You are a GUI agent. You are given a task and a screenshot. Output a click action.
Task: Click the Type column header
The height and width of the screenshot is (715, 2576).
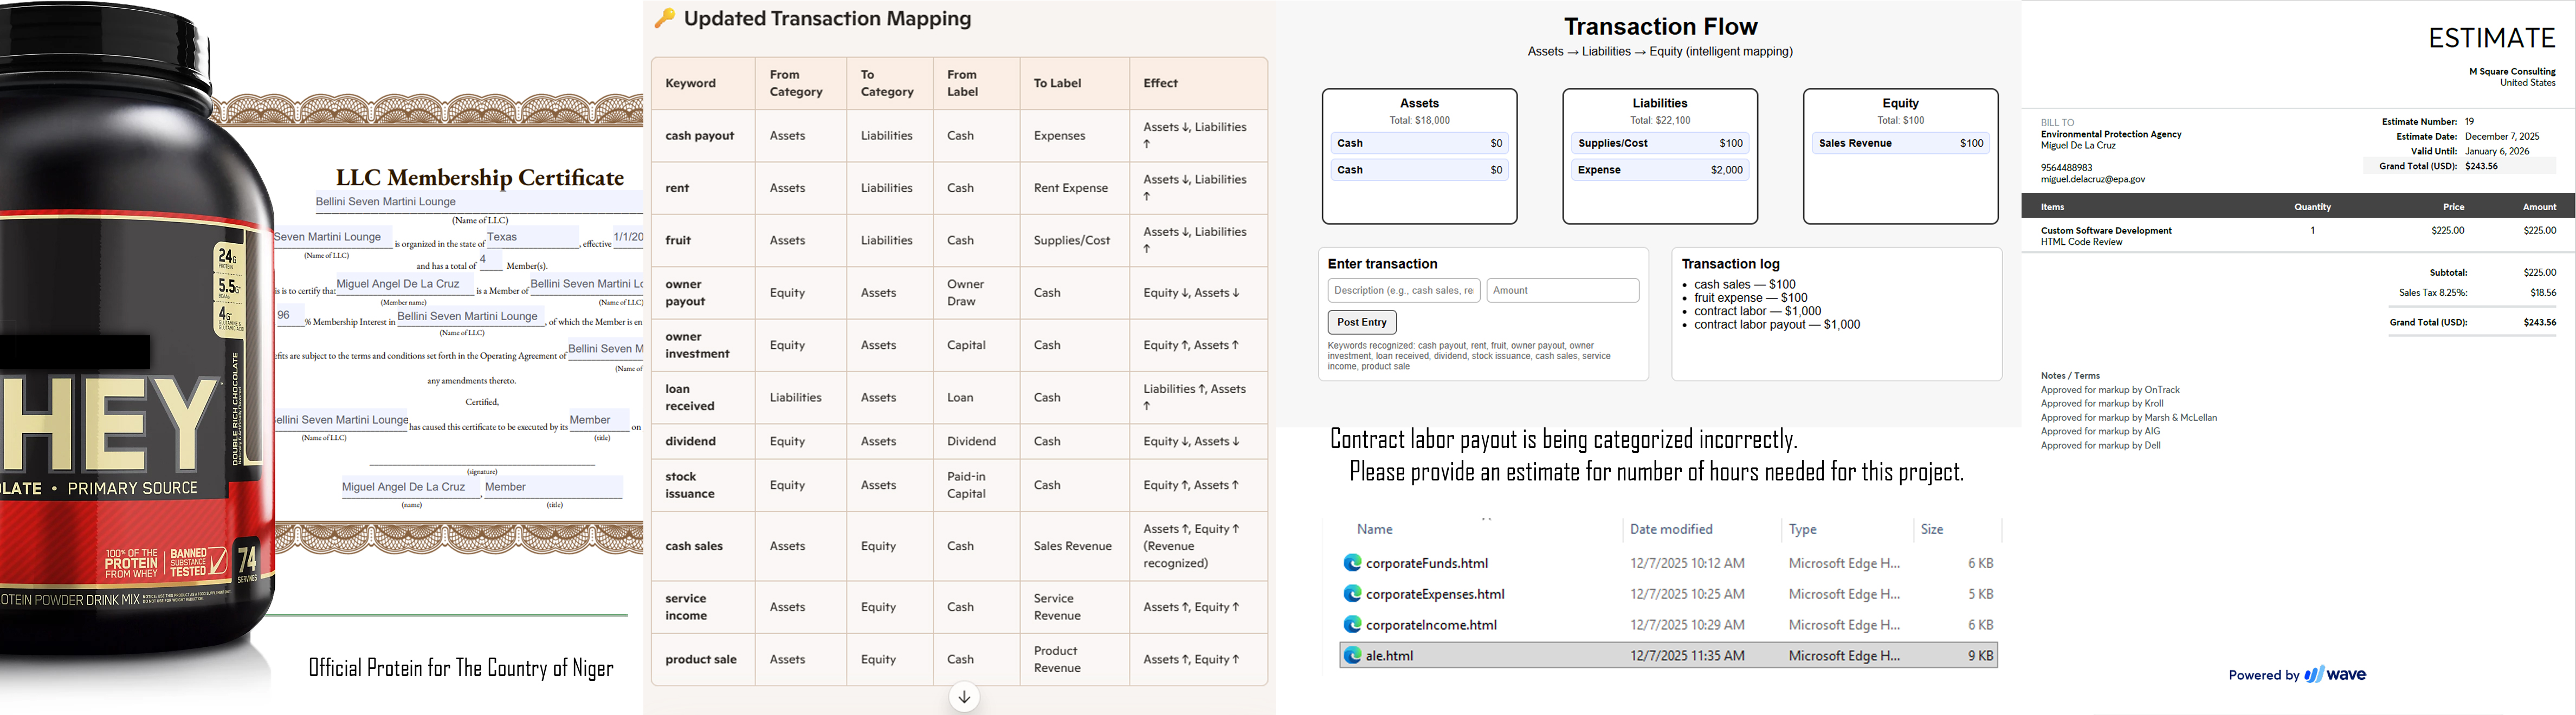(x=1803, y=530)
